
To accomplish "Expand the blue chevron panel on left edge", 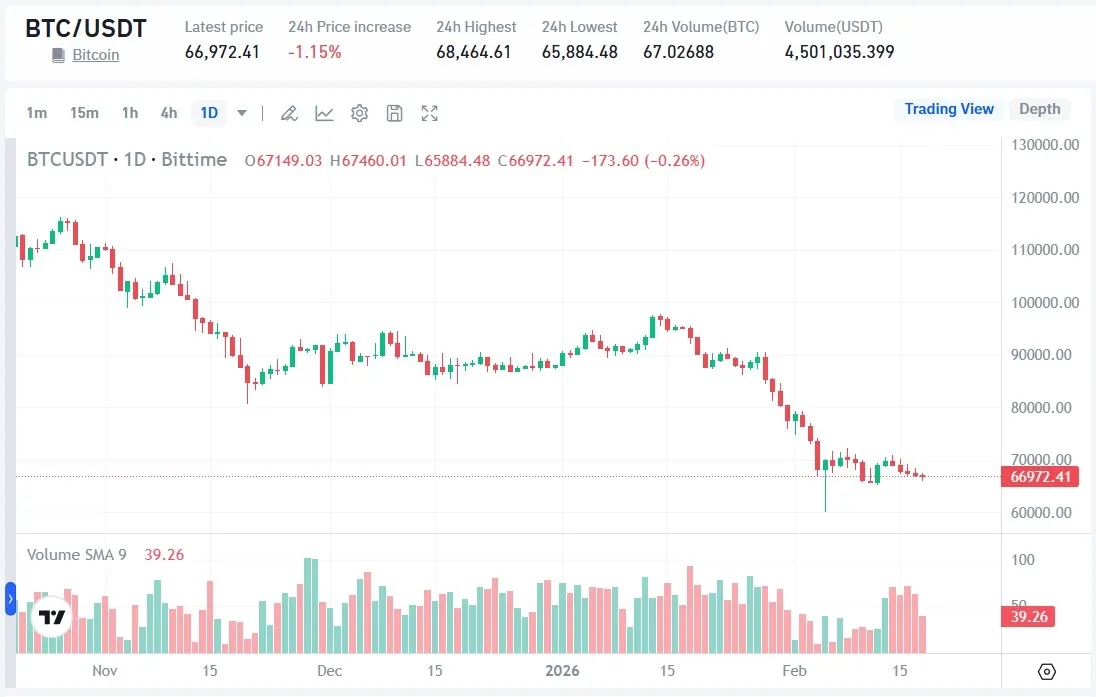I will click(x=10, y=600).
